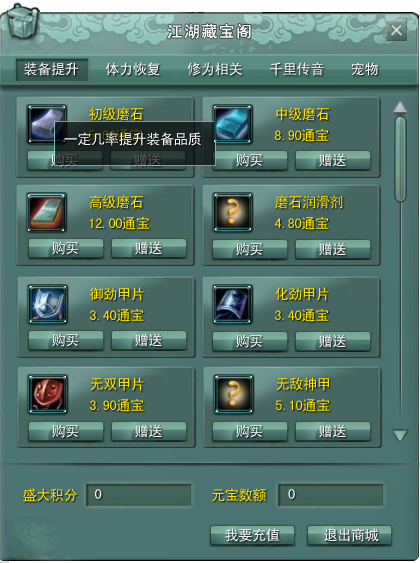Gift 高级磨石 using its 赠送 button
Image resolution: width=420 pixels, height=563 pixels.
click(x=149, y=248)
